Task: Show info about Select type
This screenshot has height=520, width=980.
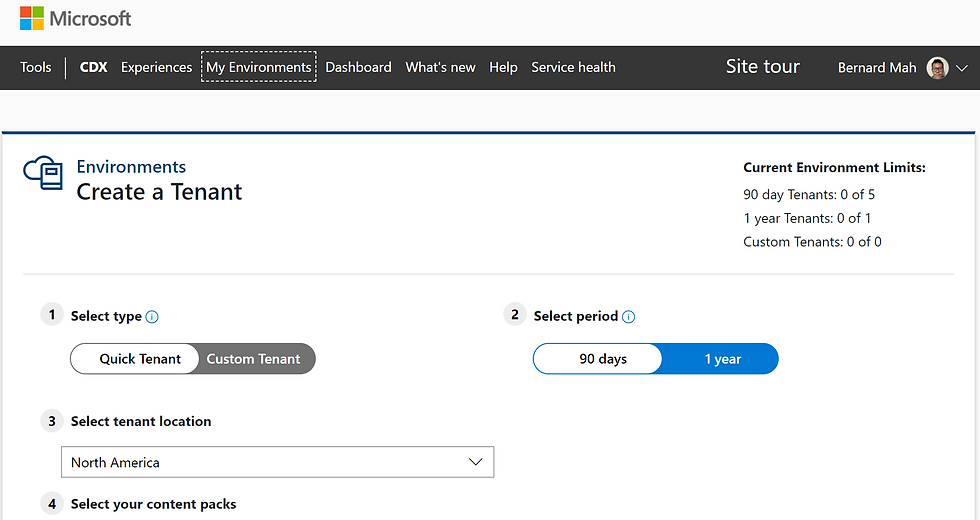Action: (152, 317)
